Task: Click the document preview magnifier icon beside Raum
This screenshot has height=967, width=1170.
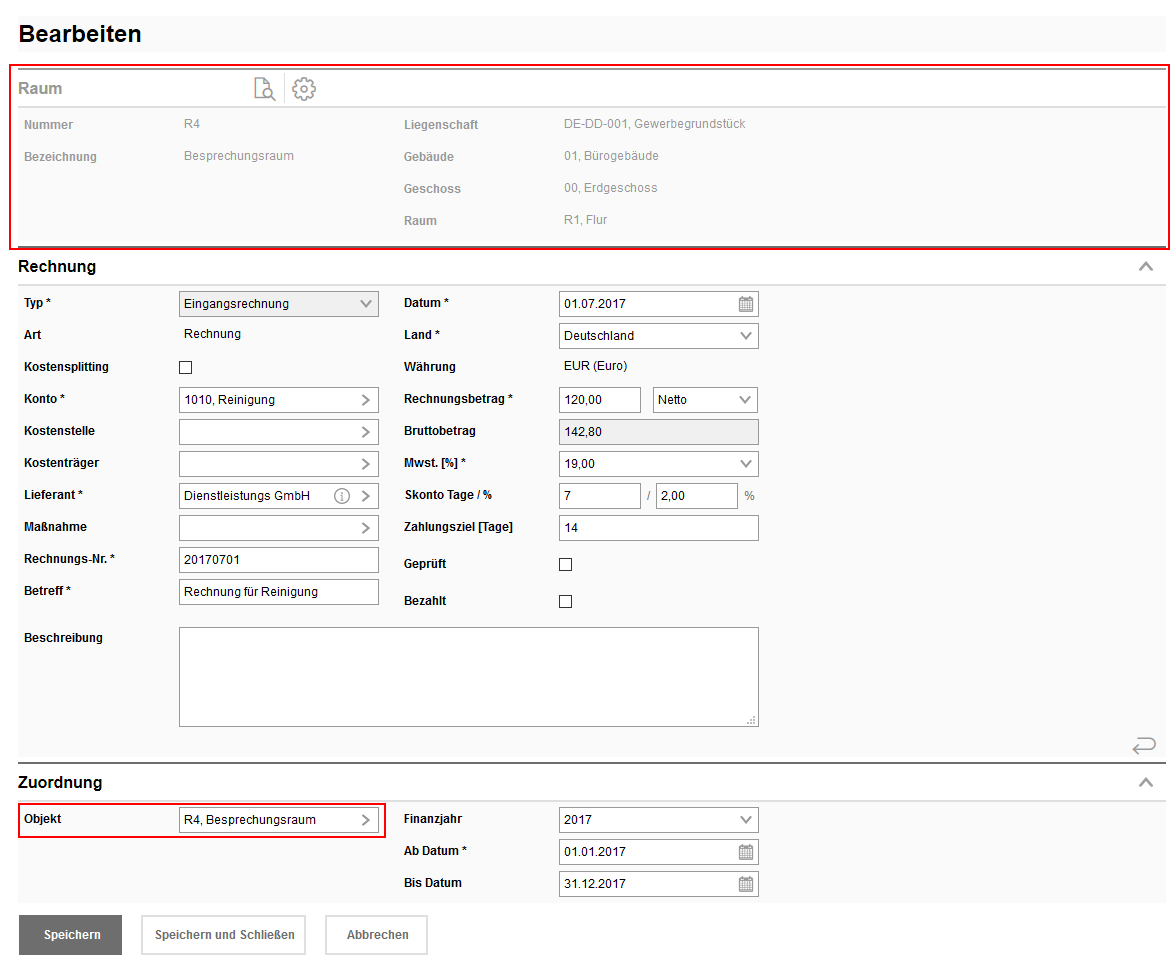Action: (x=264, y=89)
